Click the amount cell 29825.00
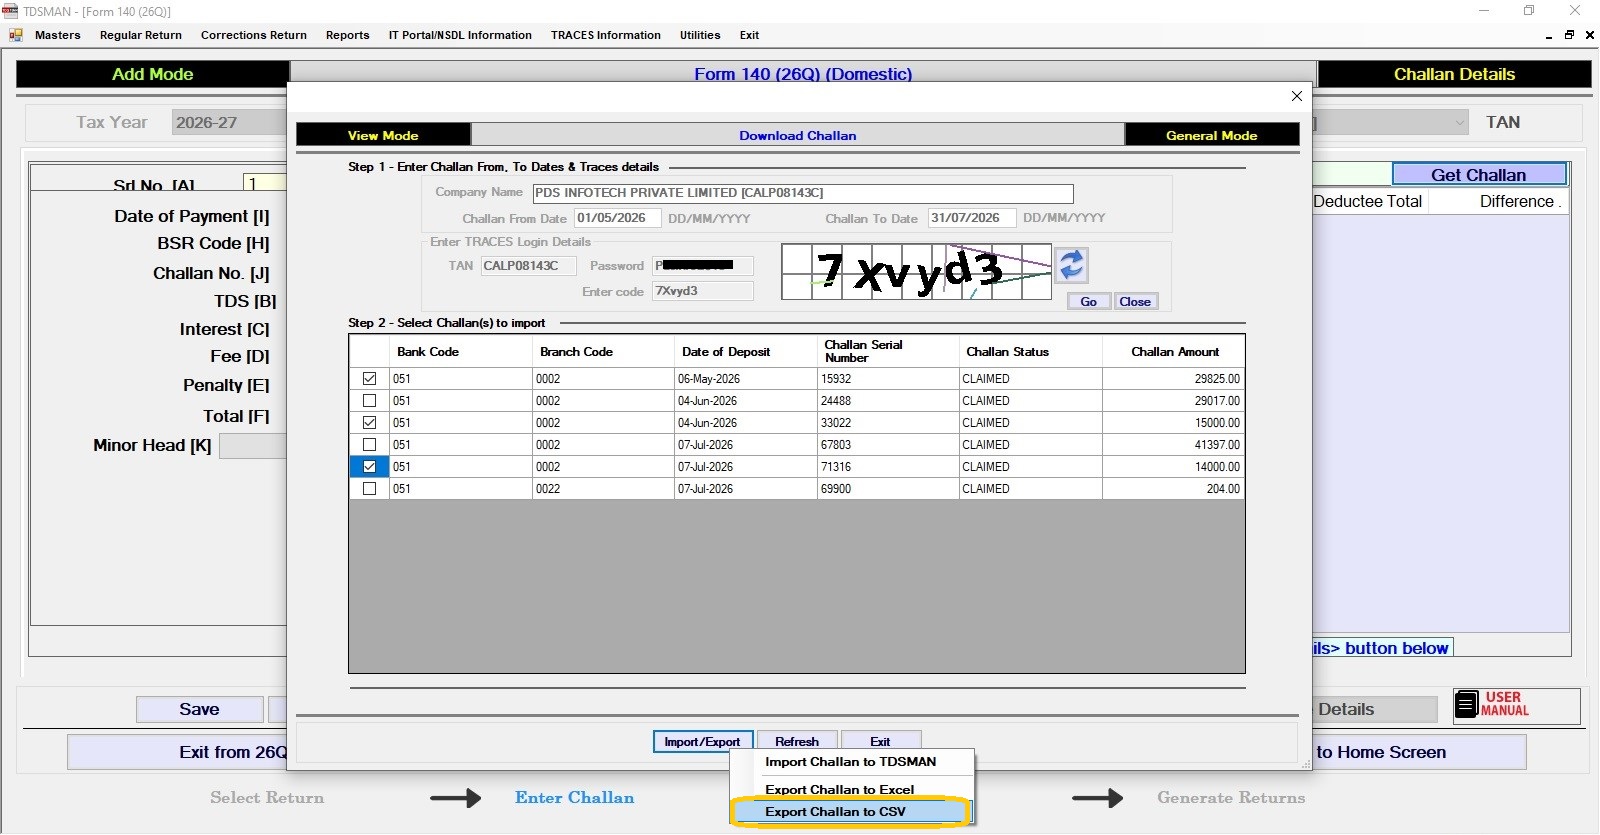This screenshot has height=835, width=1600. pyautogui.click(x=1174, y=379)
